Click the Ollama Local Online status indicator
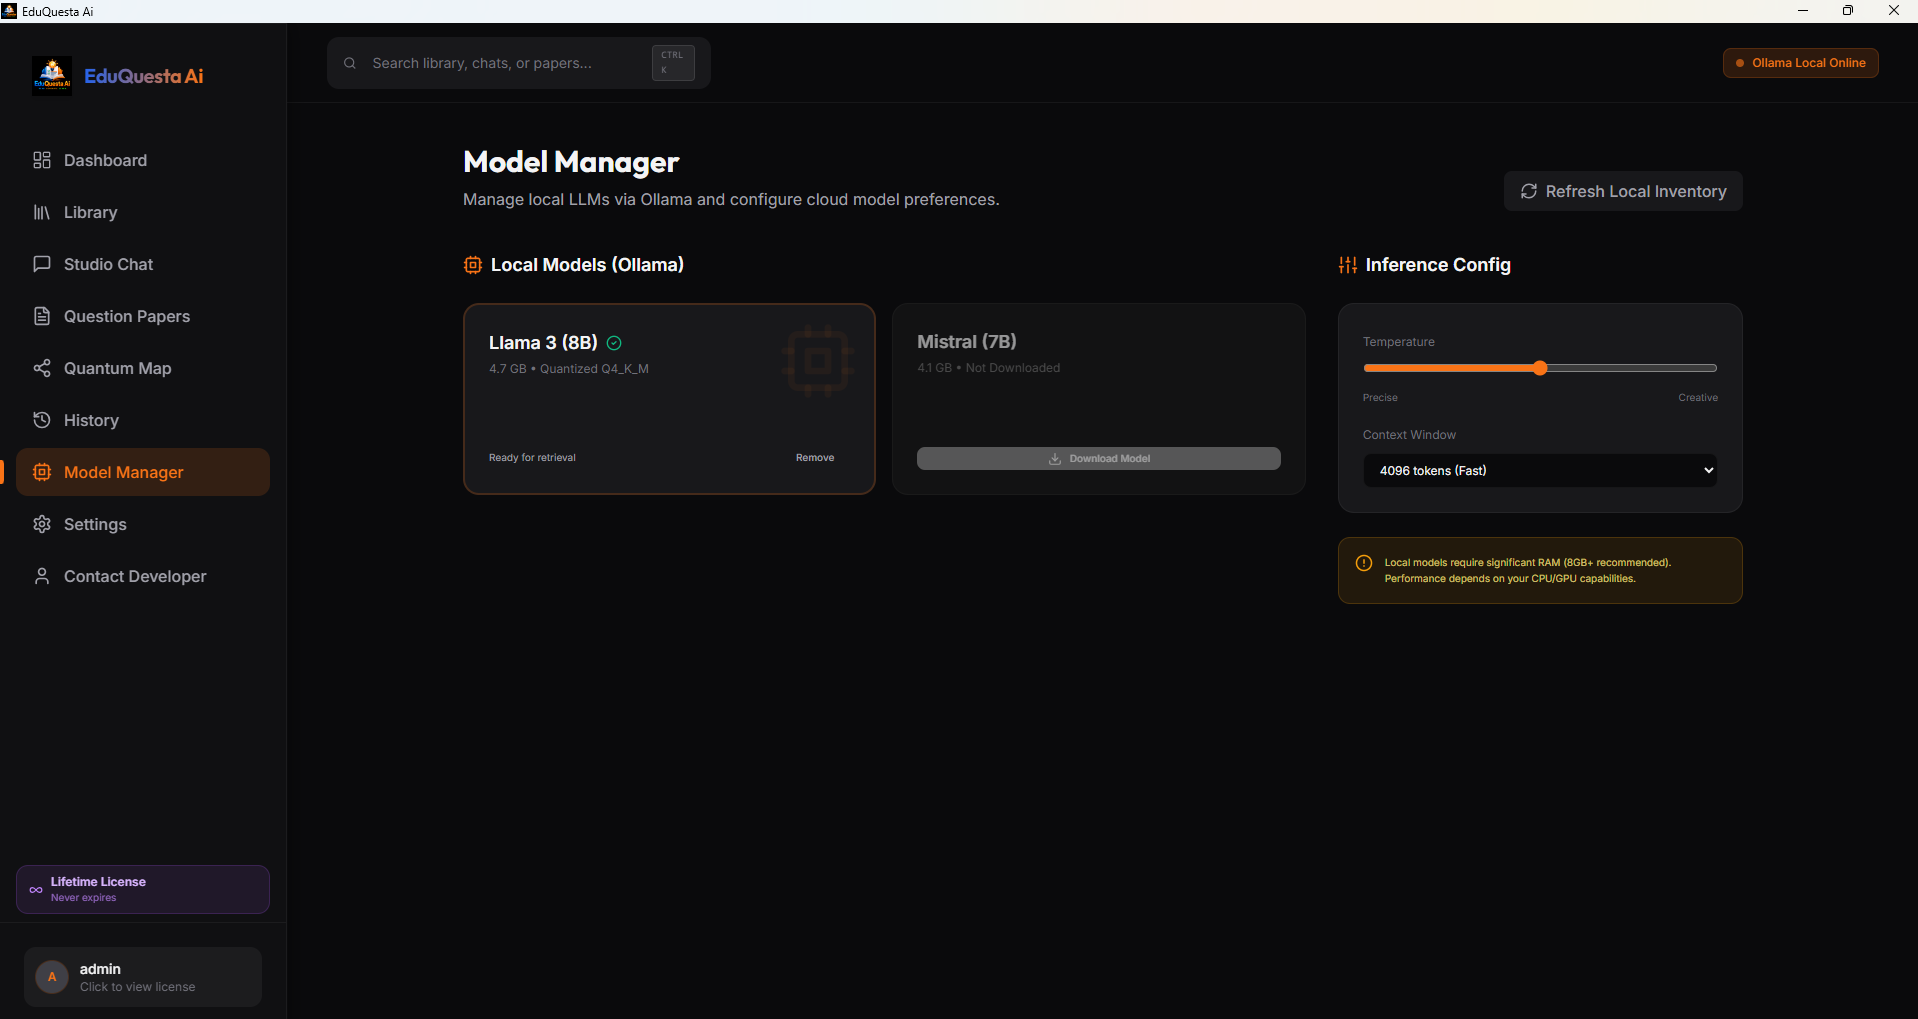 click(1800, 62)
